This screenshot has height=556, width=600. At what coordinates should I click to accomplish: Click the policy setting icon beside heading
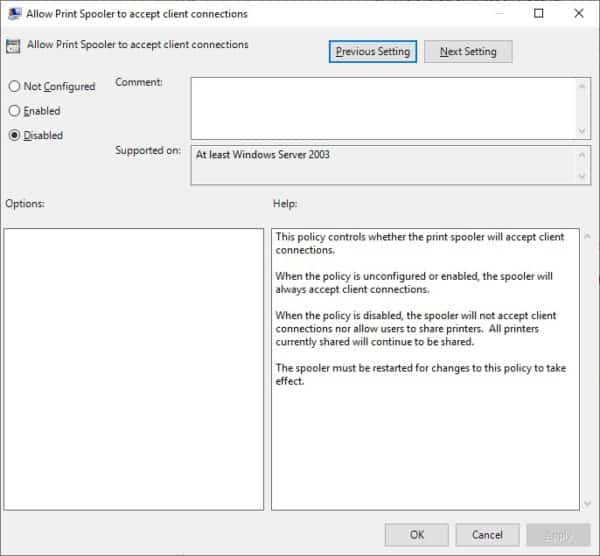tap(13, 46)
